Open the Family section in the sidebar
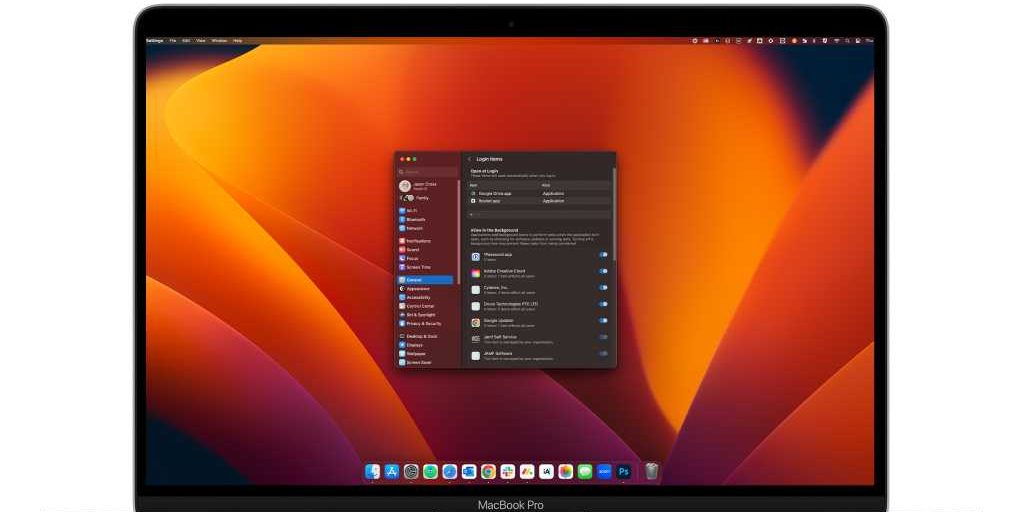 click(421, 198)
